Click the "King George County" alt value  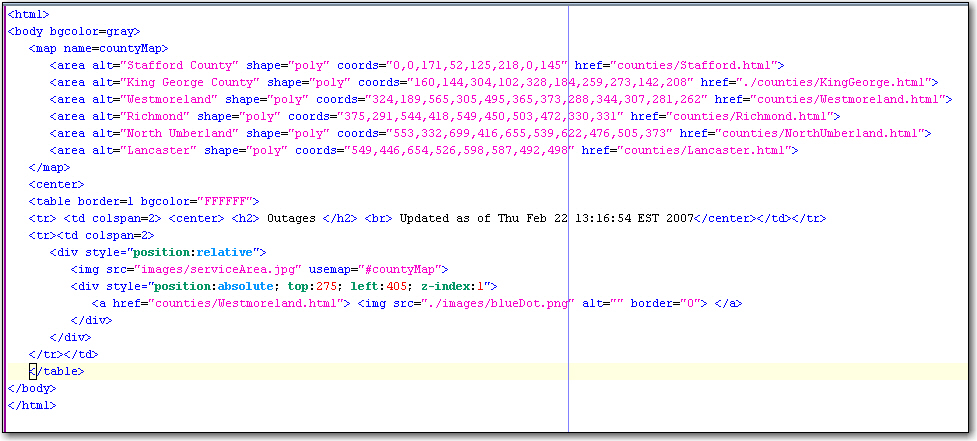point(191,82)
